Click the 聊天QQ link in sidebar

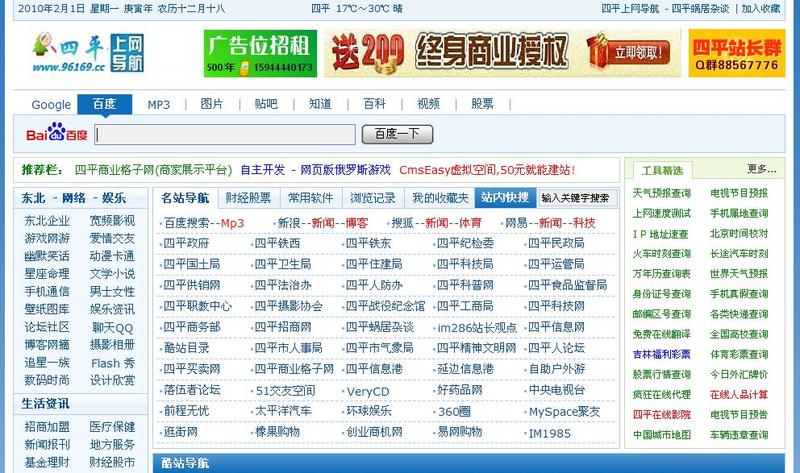112,326
